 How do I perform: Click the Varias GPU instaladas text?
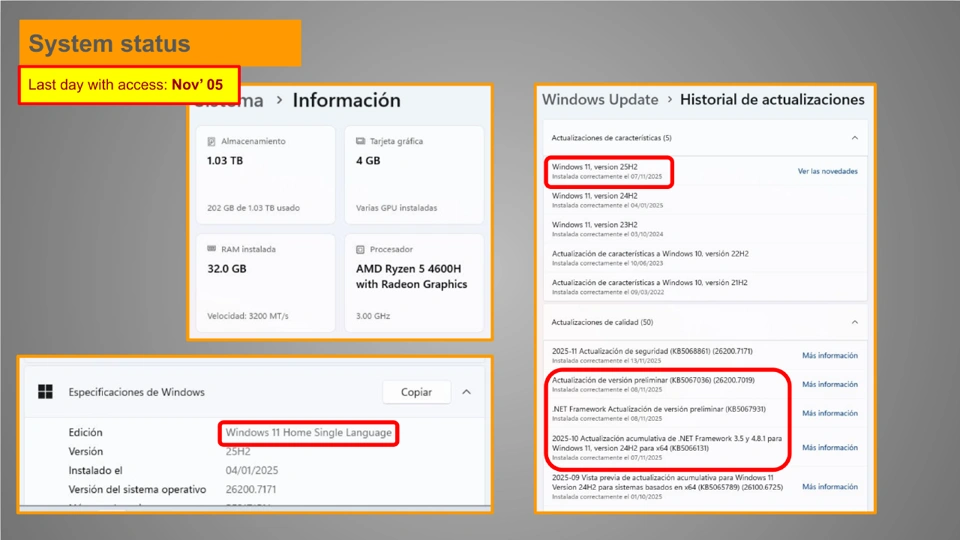pos(396,208)
